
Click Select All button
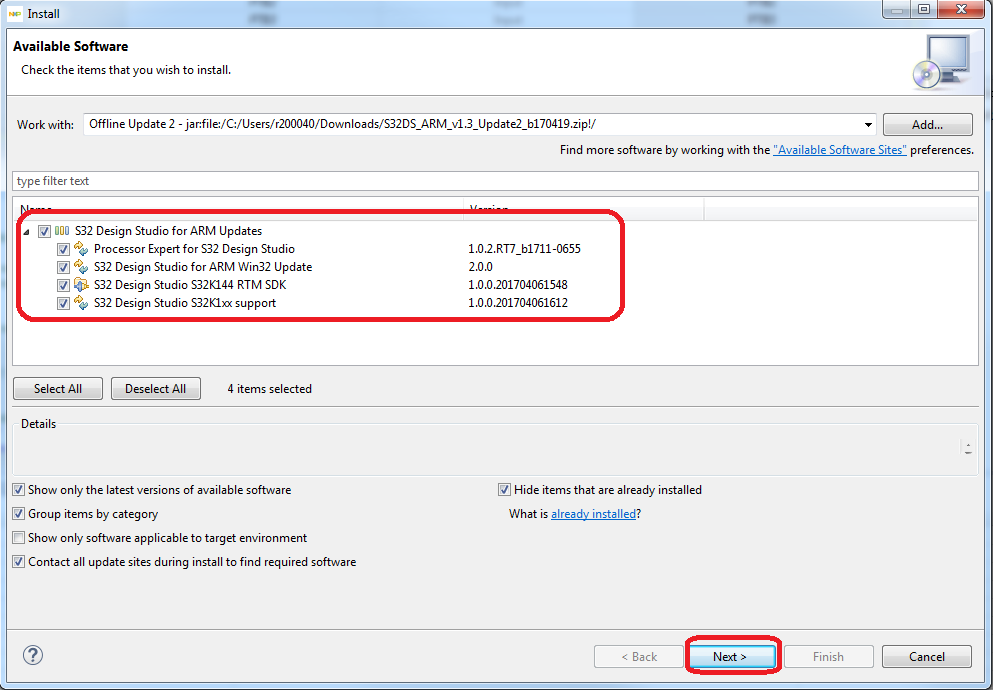click(x=58, y=389)
